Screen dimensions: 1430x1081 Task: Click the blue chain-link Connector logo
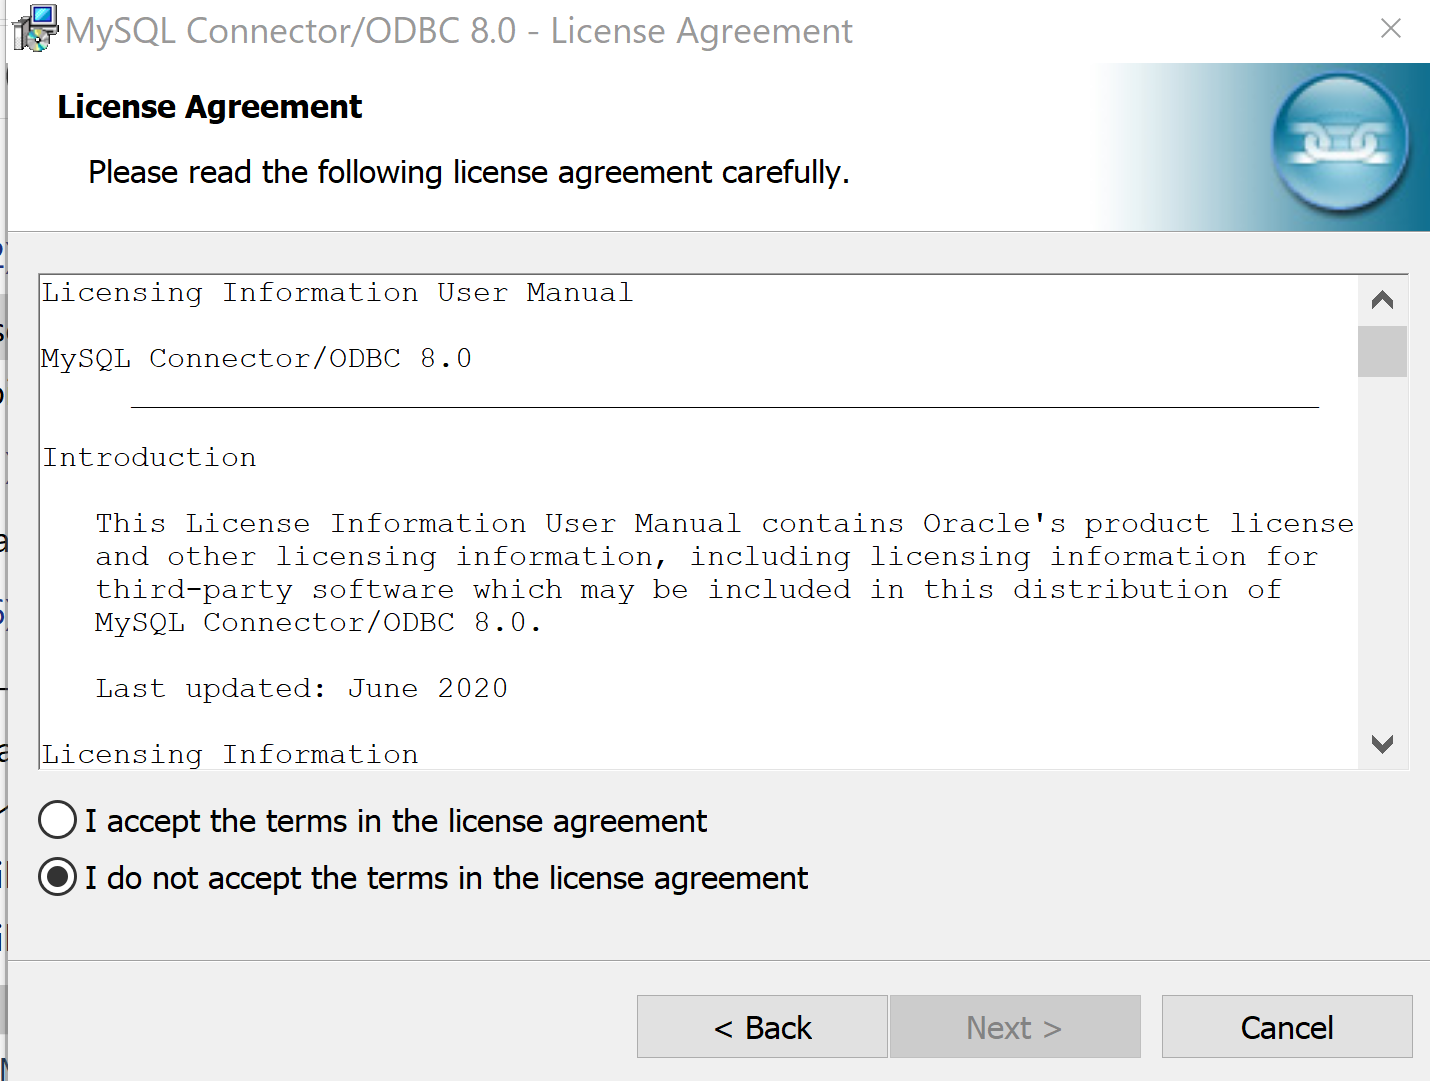coord(1340,142)
